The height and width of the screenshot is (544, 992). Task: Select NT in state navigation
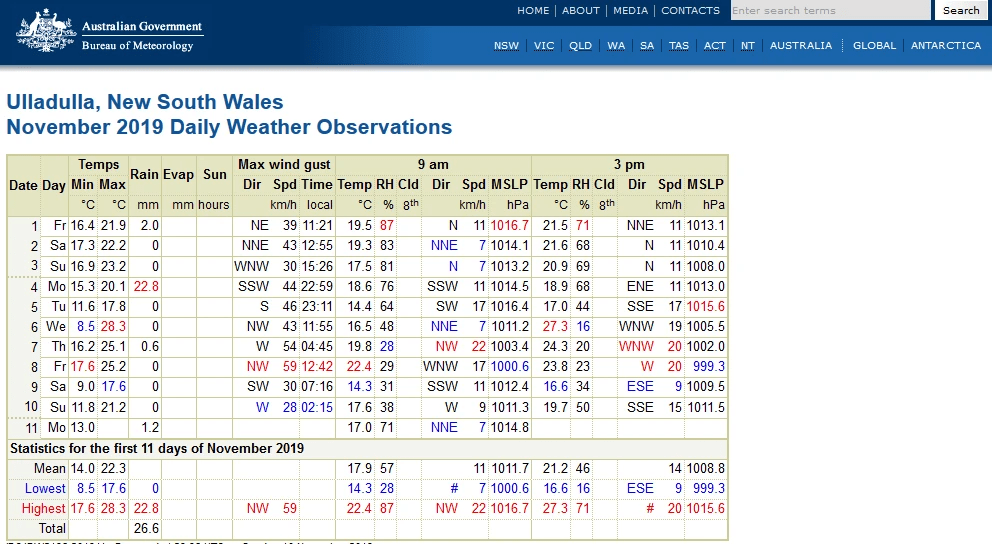748,46
